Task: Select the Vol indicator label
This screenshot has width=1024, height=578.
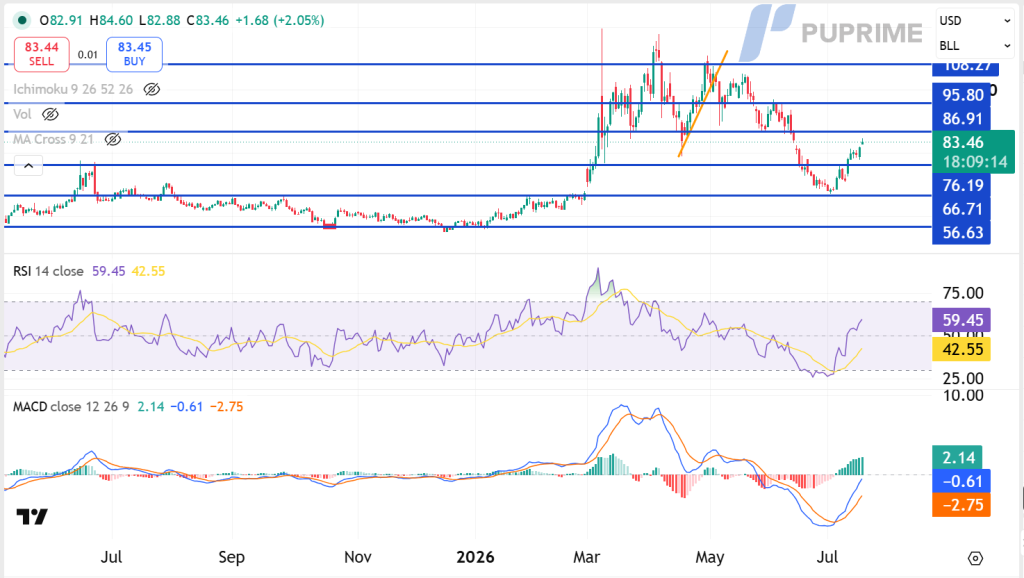Action: 22,114
